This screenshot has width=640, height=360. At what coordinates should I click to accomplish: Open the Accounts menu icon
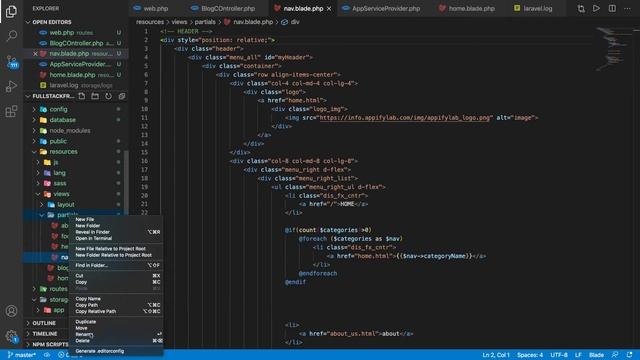11,311
